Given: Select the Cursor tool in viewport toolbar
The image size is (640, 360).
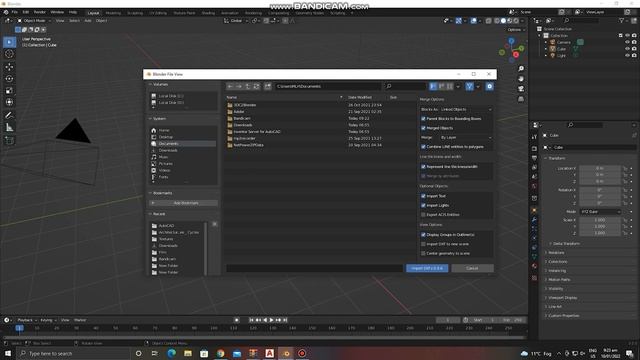Looking at the screenshot, I should (x=9, y=54).
